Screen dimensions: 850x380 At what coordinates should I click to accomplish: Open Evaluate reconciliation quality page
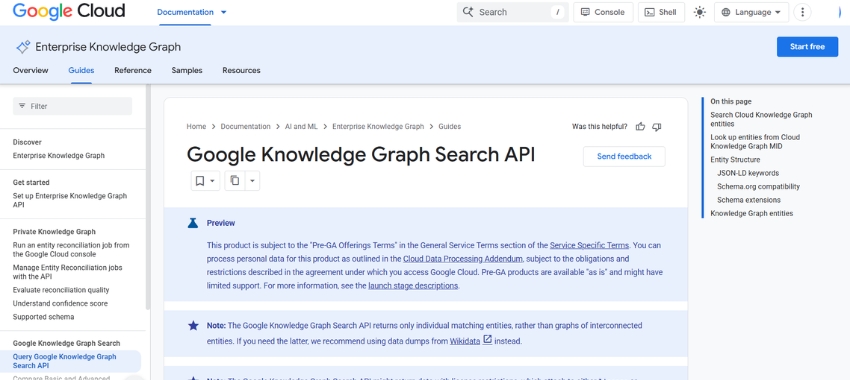pos(61,290)
